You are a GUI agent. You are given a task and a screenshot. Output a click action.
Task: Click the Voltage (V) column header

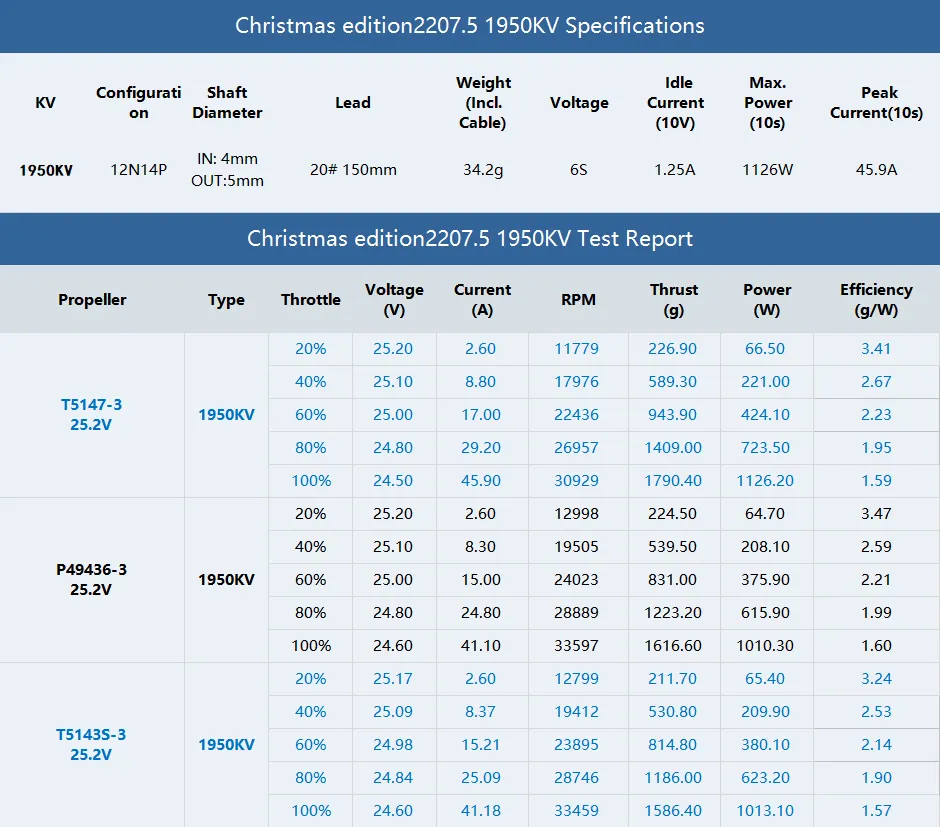(x=394, y=299)
